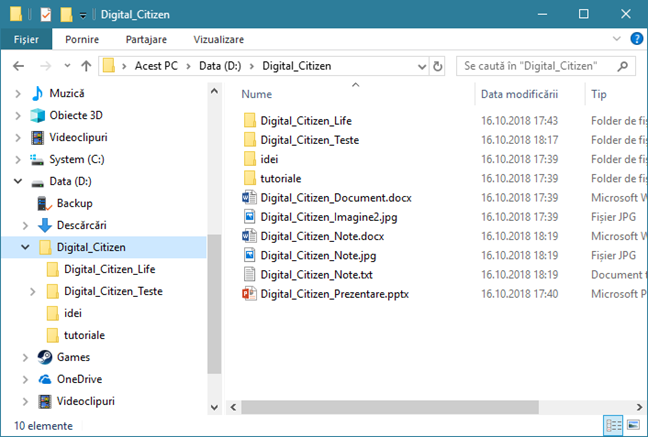Refresh the Digital_Citizen folder view

click(437, 67)
